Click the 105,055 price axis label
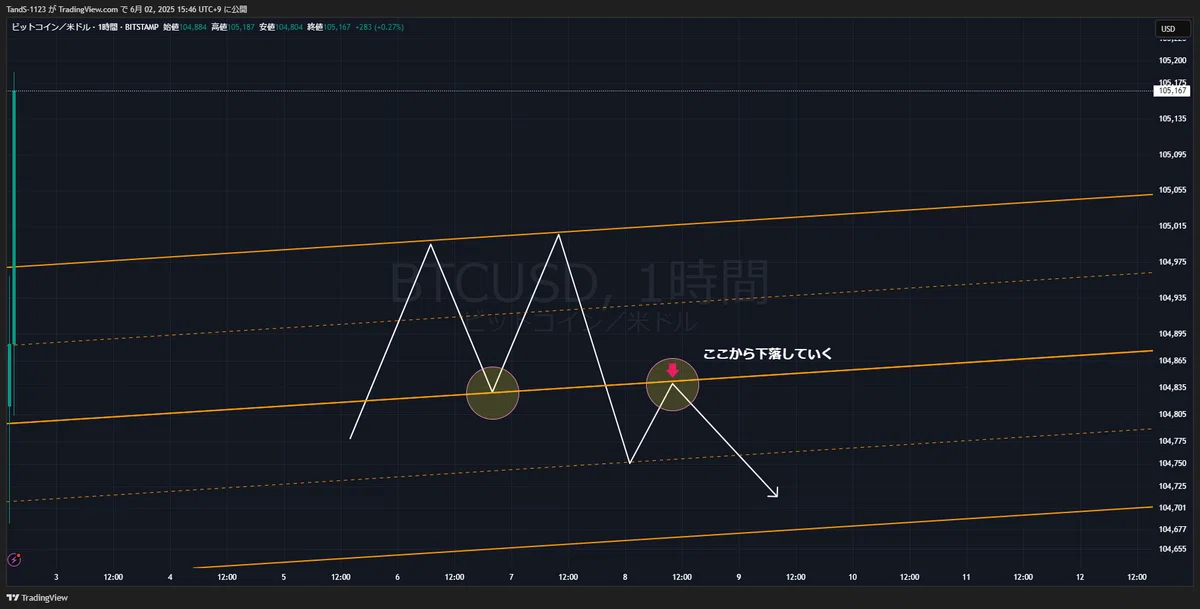Viewport: 1200px width, 609px height. click(1172, 190)
